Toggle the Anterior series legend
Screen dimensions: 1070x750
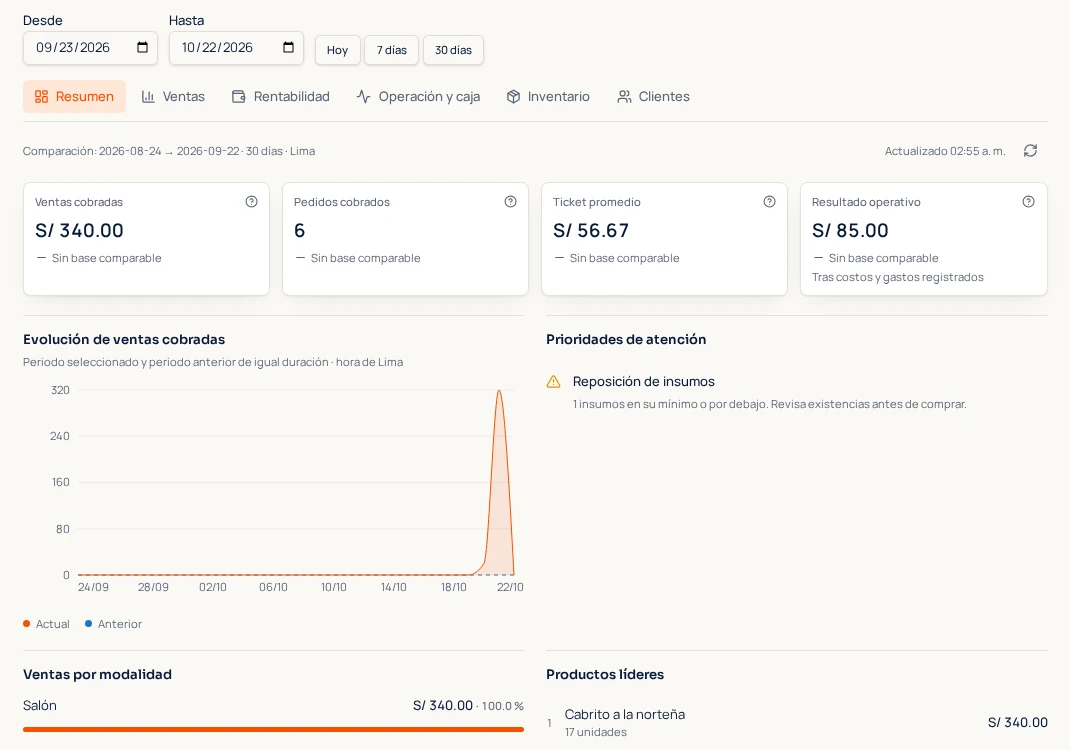pos(113,624)
